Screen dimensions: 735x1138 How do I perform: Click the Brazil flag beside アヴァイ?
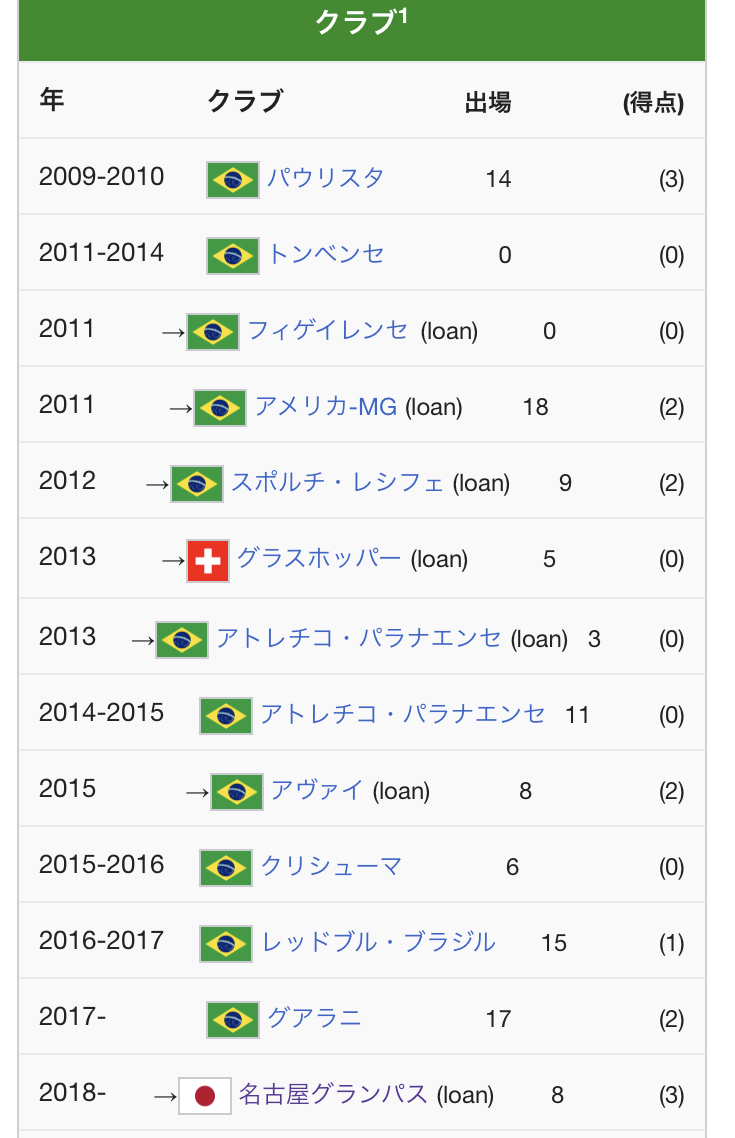coord(237,792)
